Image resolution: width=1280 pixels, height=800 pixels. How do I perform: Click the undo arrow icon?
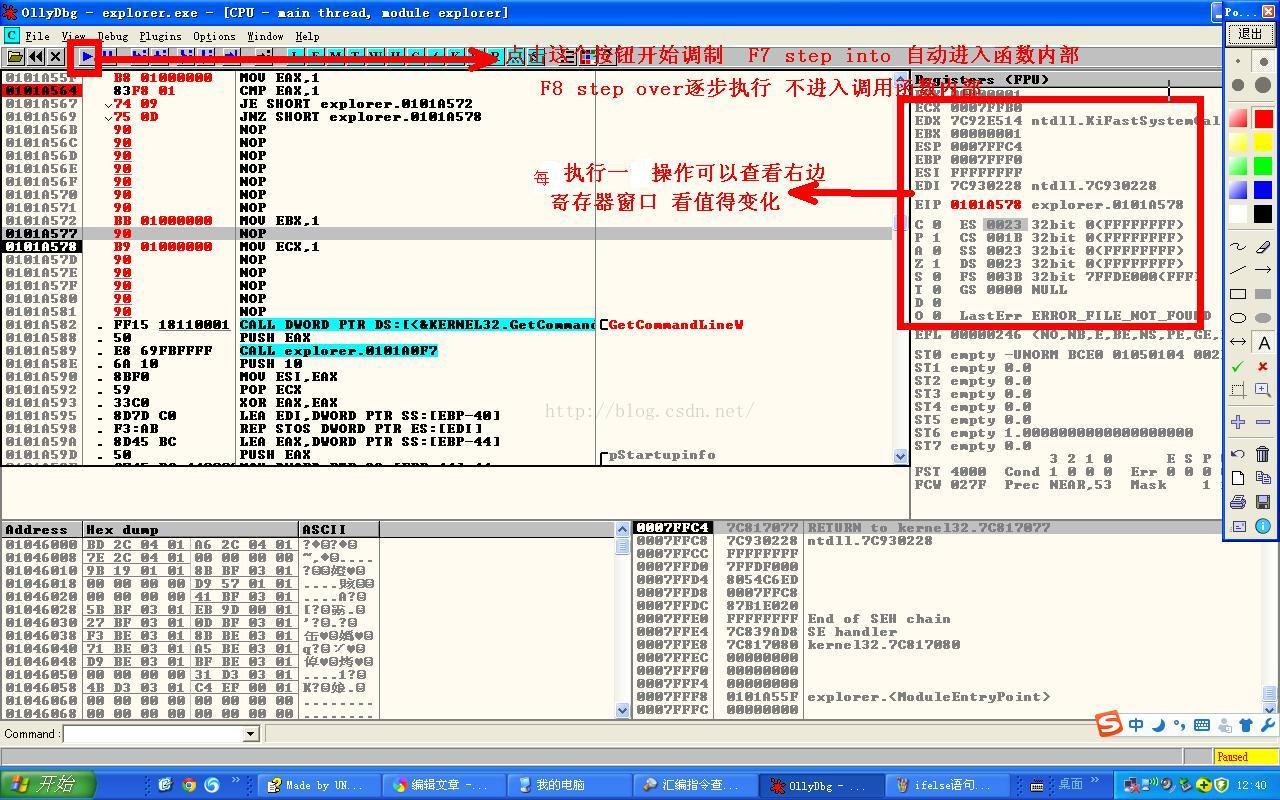click(1238, 454)
